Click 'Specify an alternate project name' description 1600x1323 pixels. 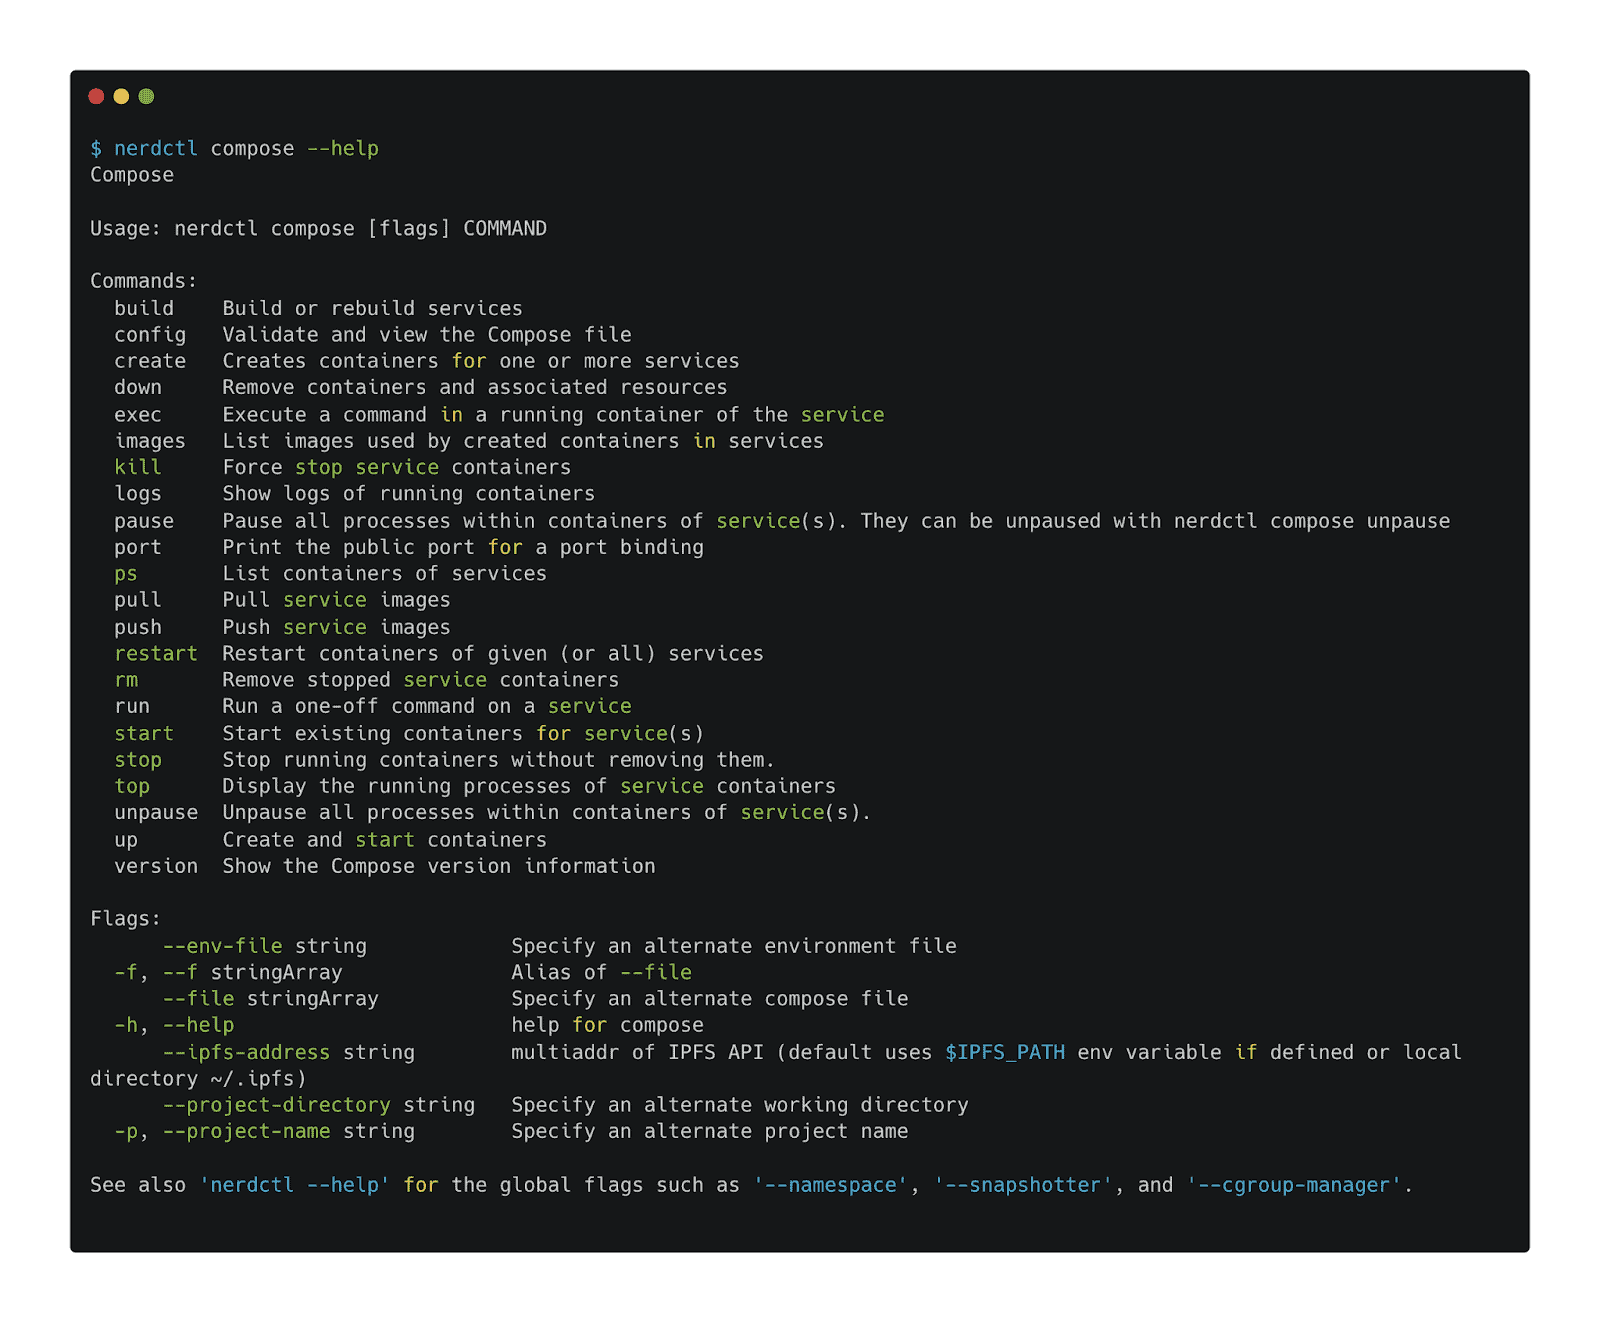tap(710, 1131)
